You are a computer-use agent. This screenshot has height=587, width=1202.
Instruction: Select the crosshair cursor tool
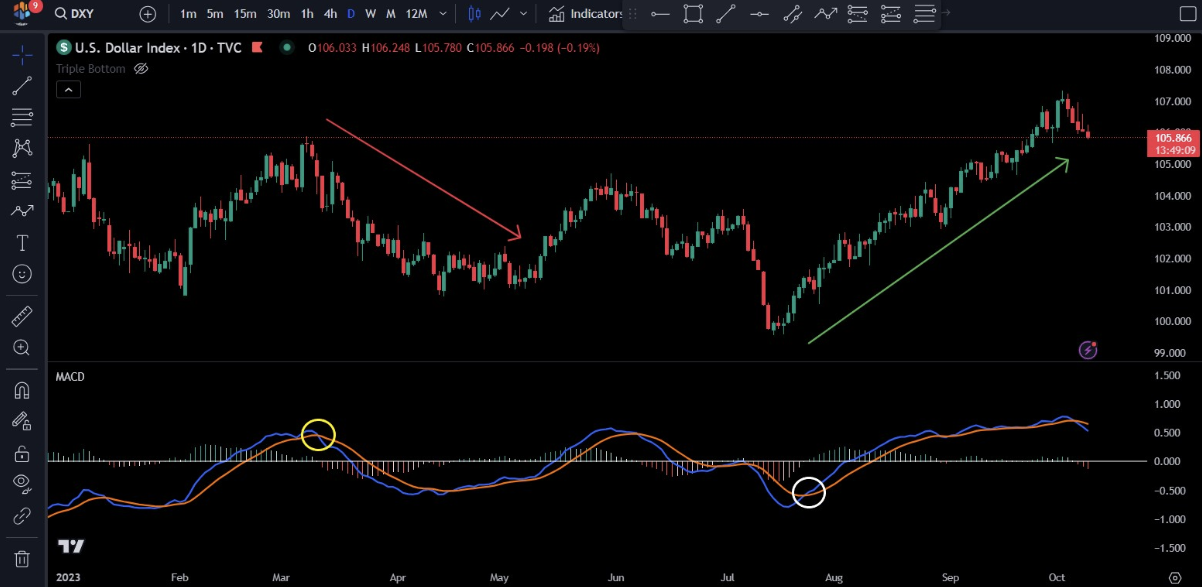pyautogui.click(x=21, y=55)
